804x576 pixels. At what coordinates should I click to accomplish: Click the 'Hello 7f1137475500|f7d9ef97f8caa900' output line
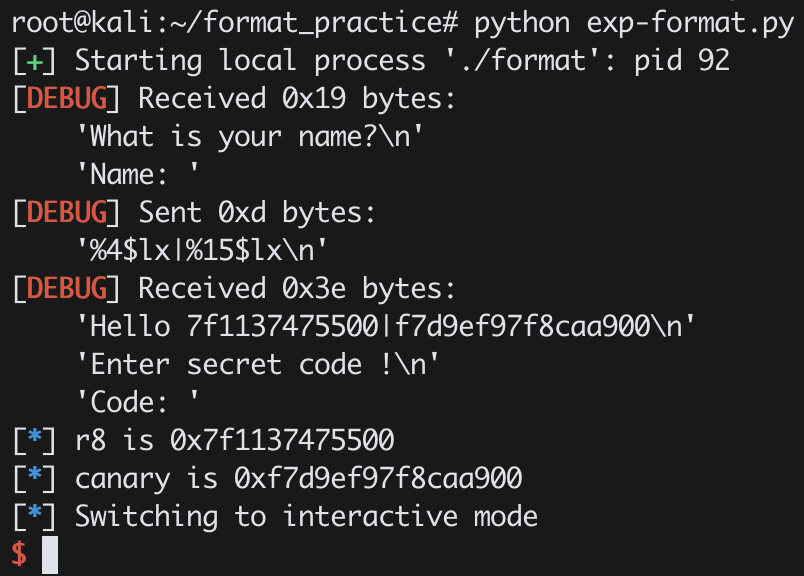click(x=386, y=326)
